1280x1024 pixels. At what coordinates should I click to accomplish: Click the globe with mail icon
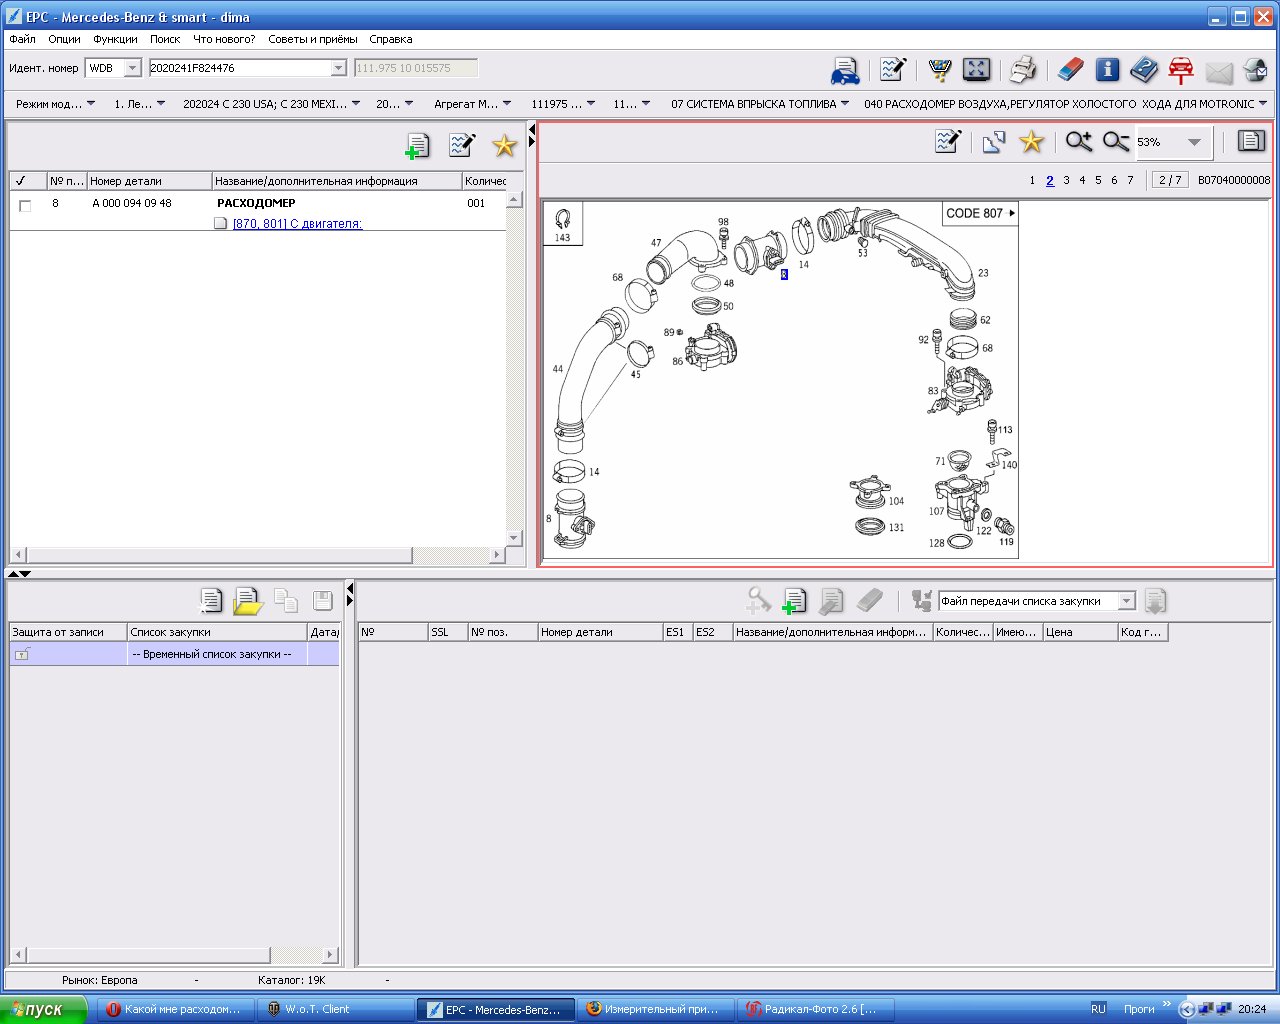[1255, 70]
